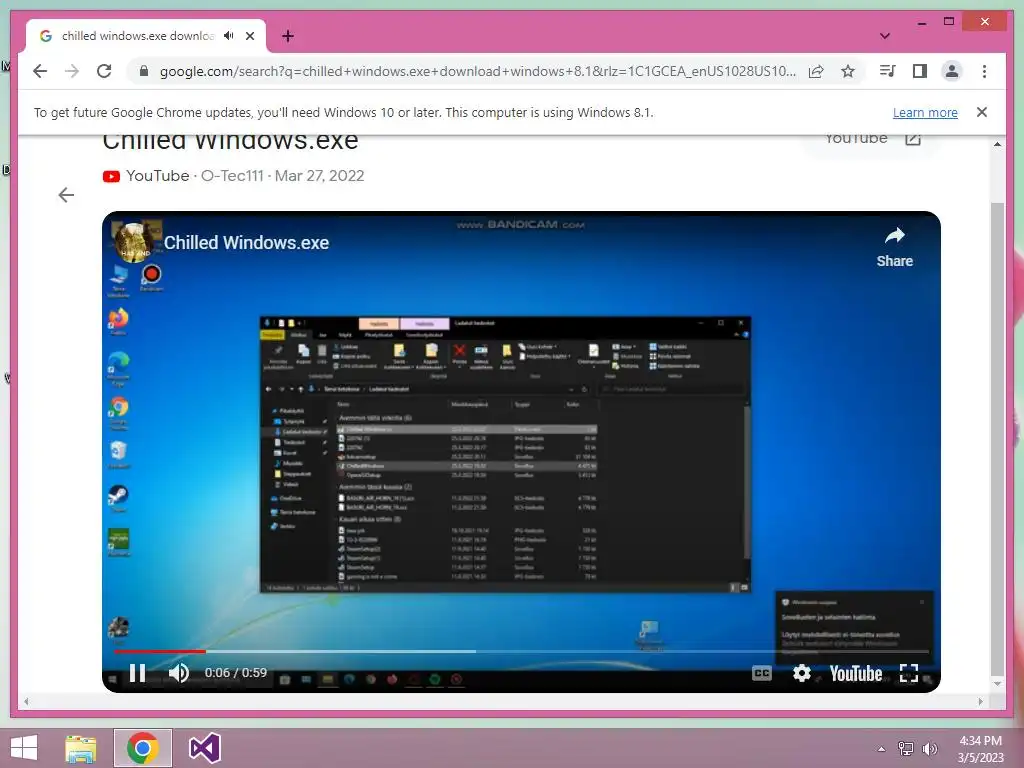Close the chilled windows.exe tab
The width and height of the screenshot is (1024, 768).
click(250, 36)
